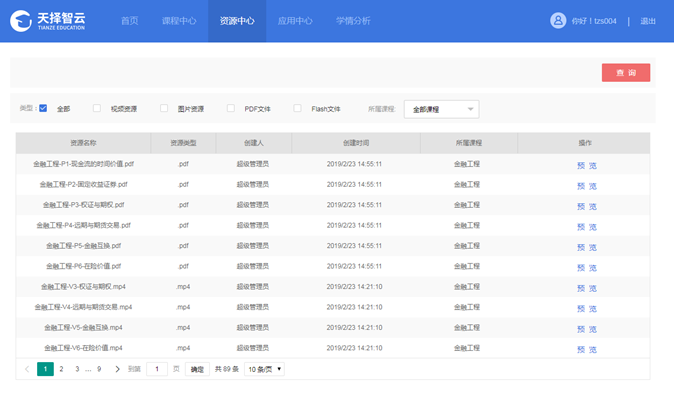674x396 pixels.
Task: Open the 课程中心 nav tab
Action: pos(179,21)
